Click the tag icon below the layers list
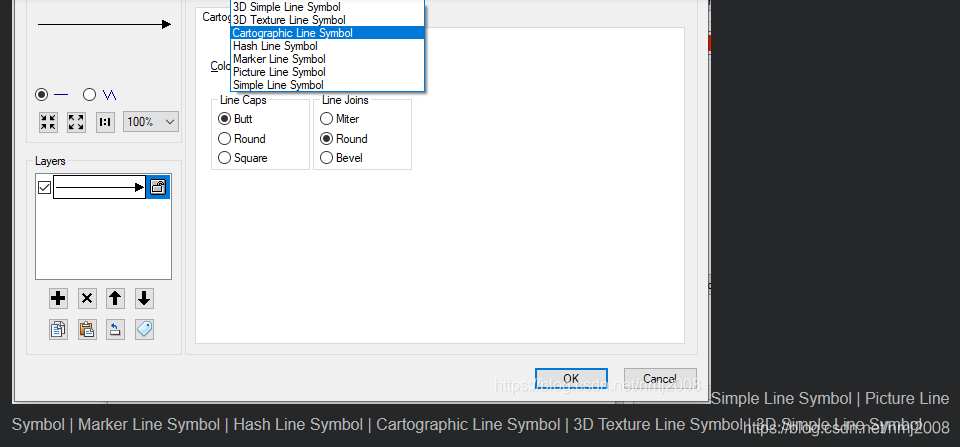Screen dimensions: 960x447 click(144, 329)
